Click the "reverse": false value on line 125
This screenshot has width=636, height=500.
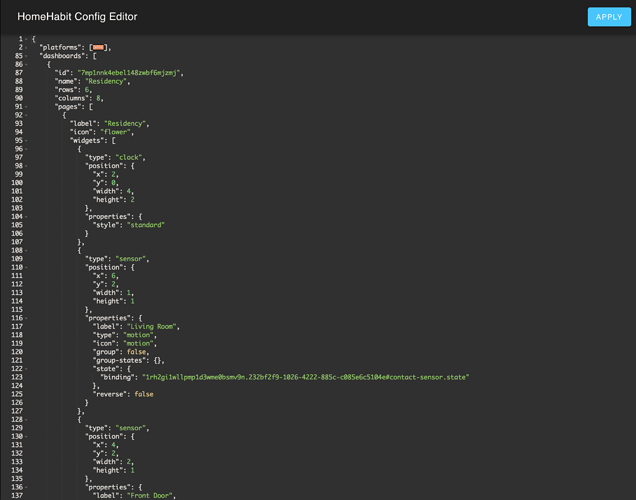(x=143, y=394)
